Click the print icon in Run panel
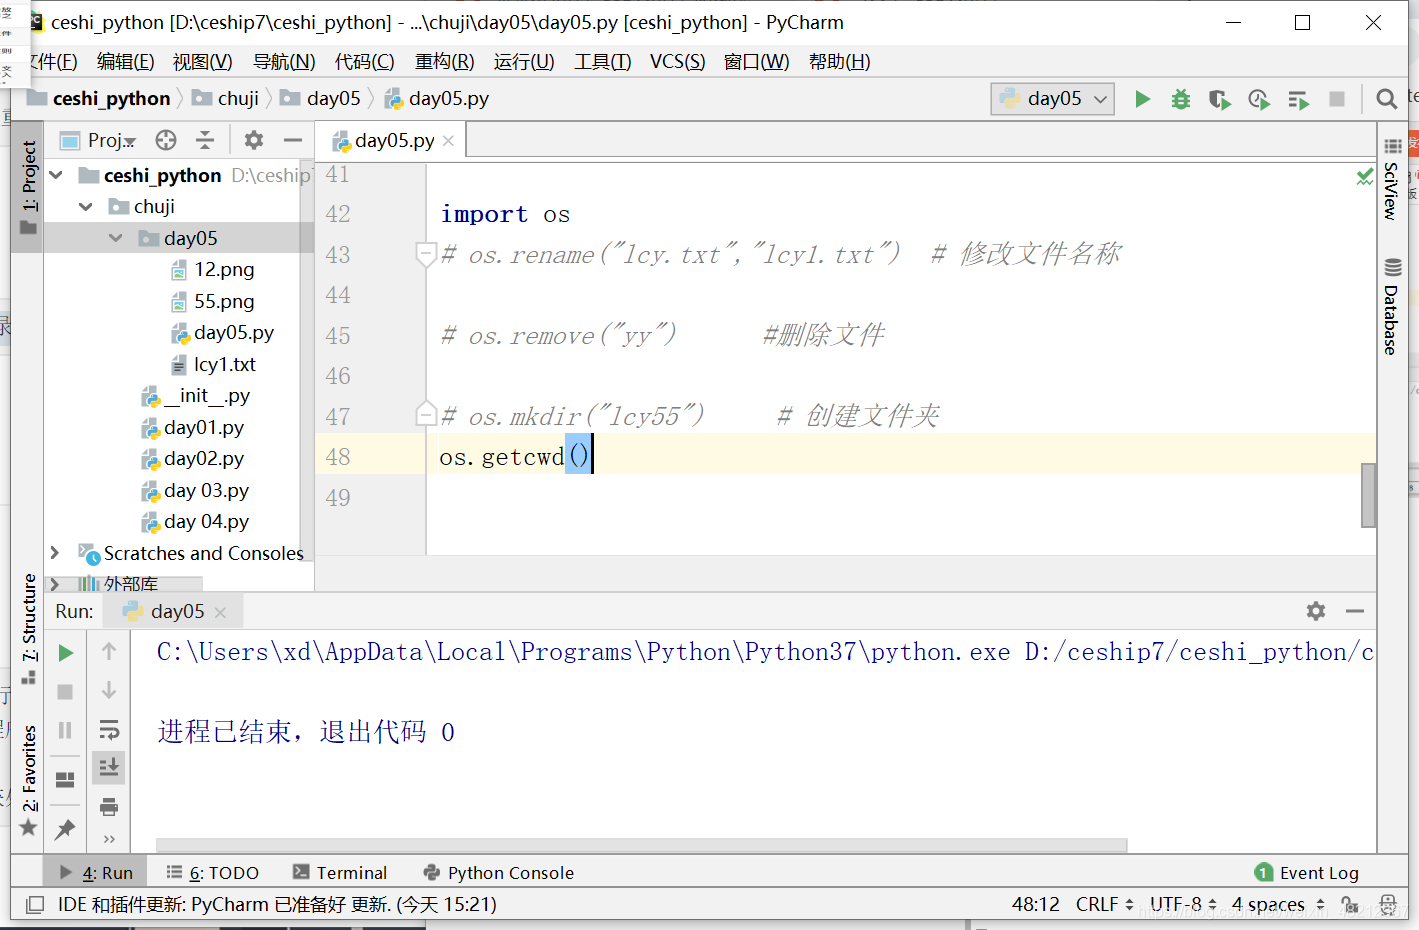This screenshot has height=930, width=1419. click(x=109, y=807)
